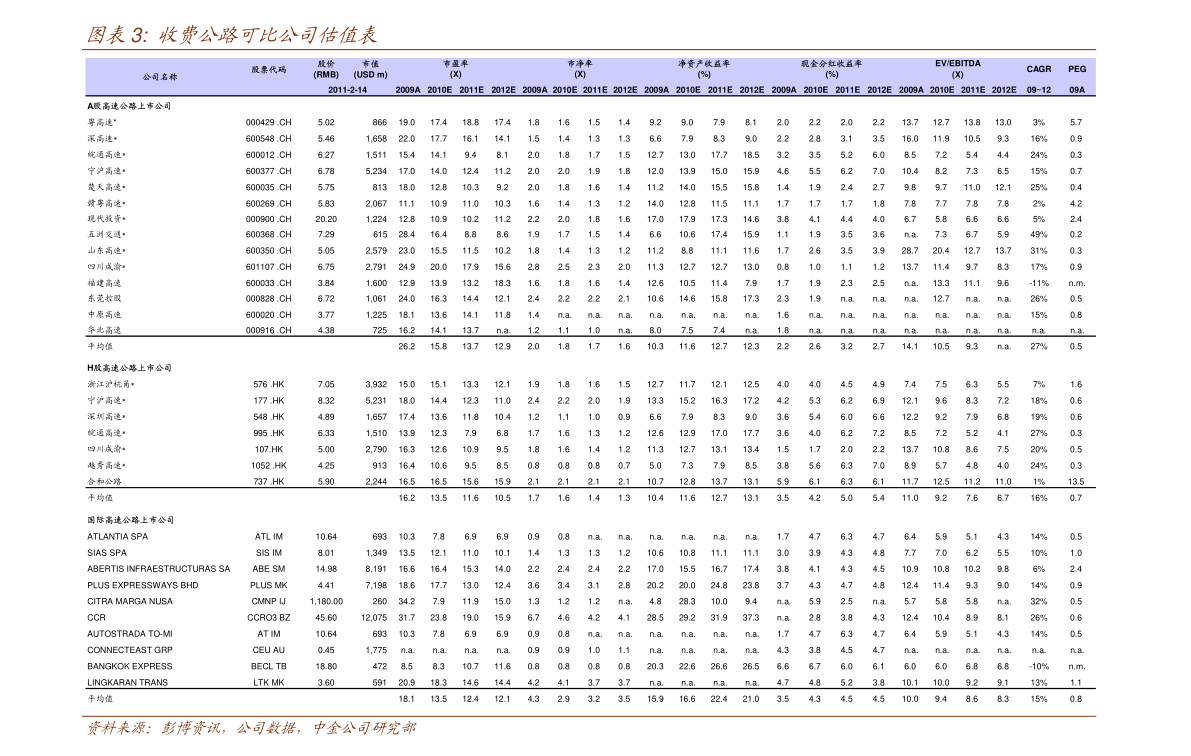The width and height of the screenshot is (1191, 756).
Task: Click the 市净率 (X) group header
Action: pos(580,69)
